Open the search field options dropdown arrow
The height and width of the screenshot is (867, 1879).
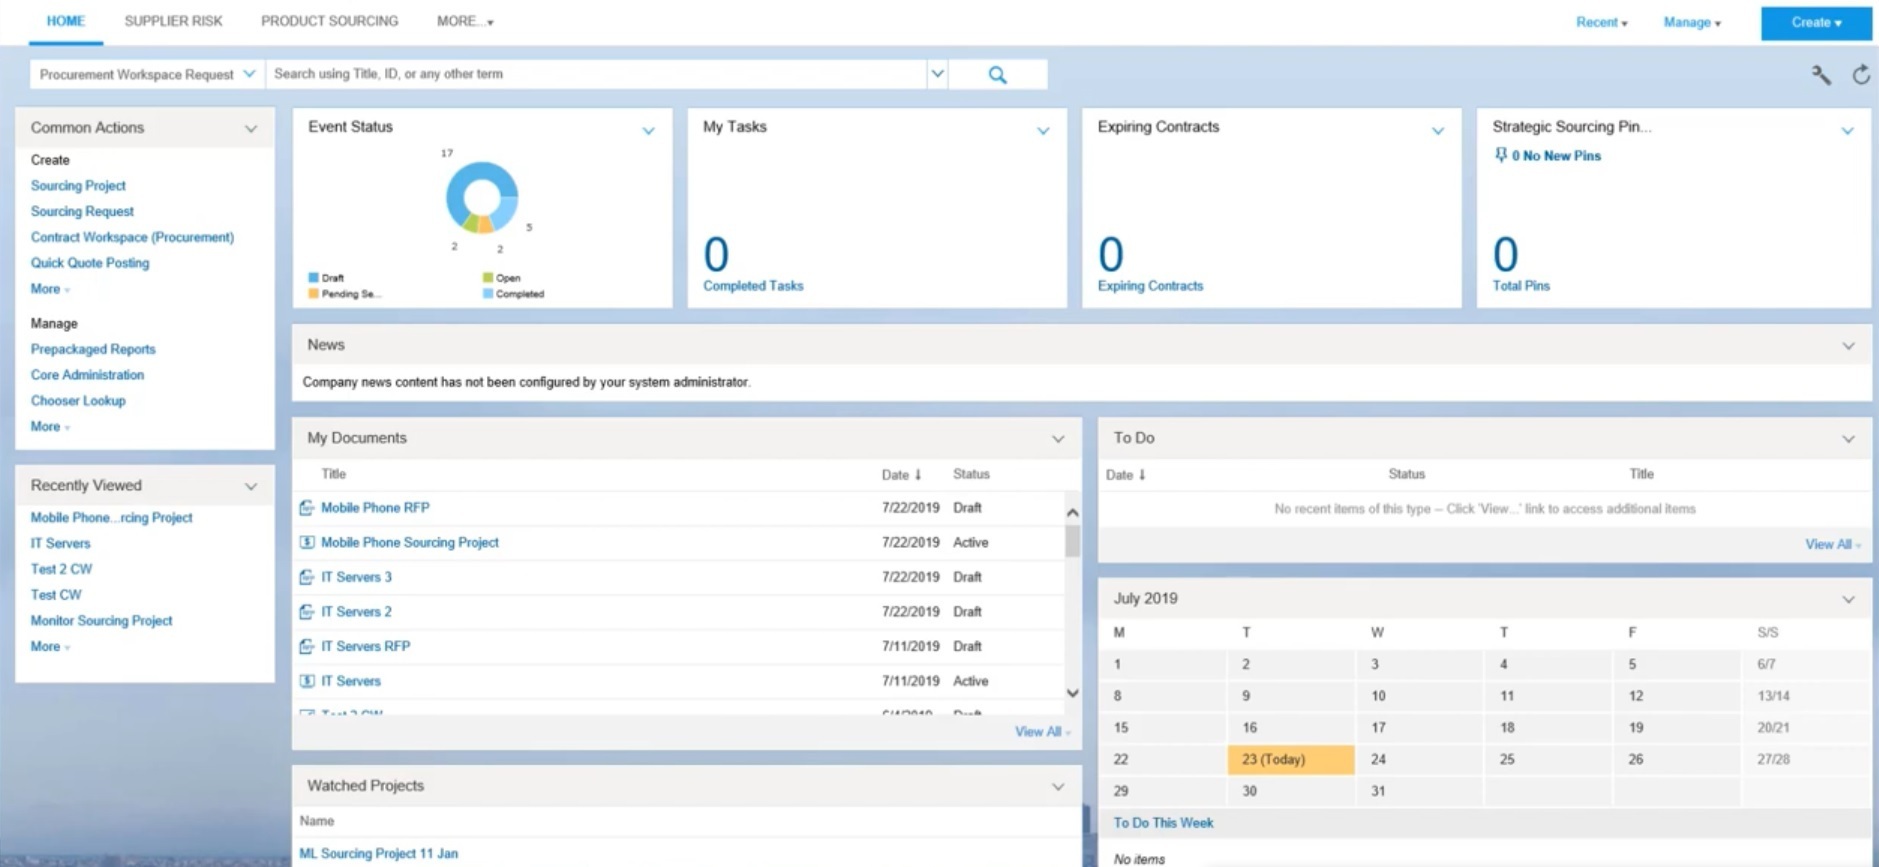pyautogui.click(x=937, y=74)
